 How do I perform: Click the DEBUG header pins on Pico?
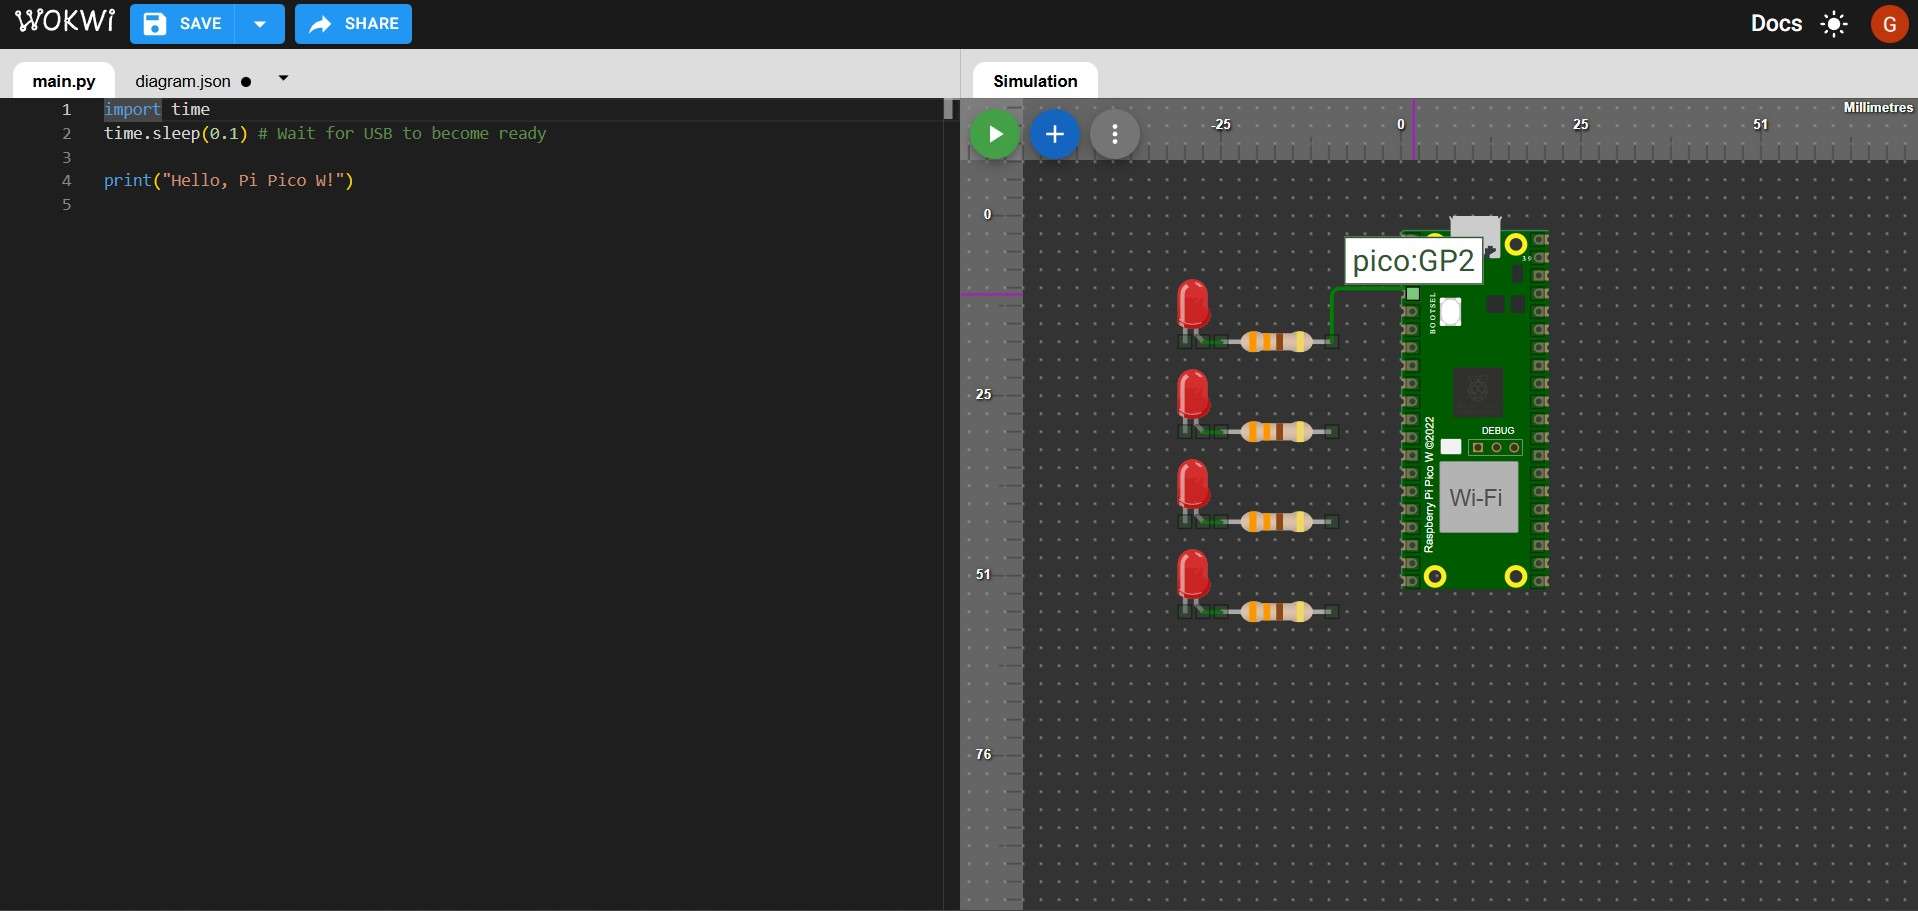coord(1496,447)
